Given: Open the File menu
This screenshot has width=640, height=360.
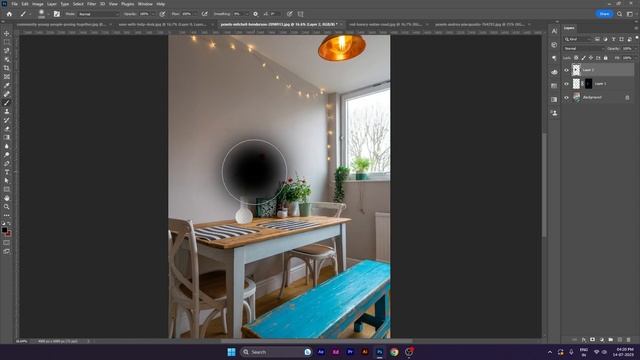Looking at the screenshot, I should click(14, 4).
